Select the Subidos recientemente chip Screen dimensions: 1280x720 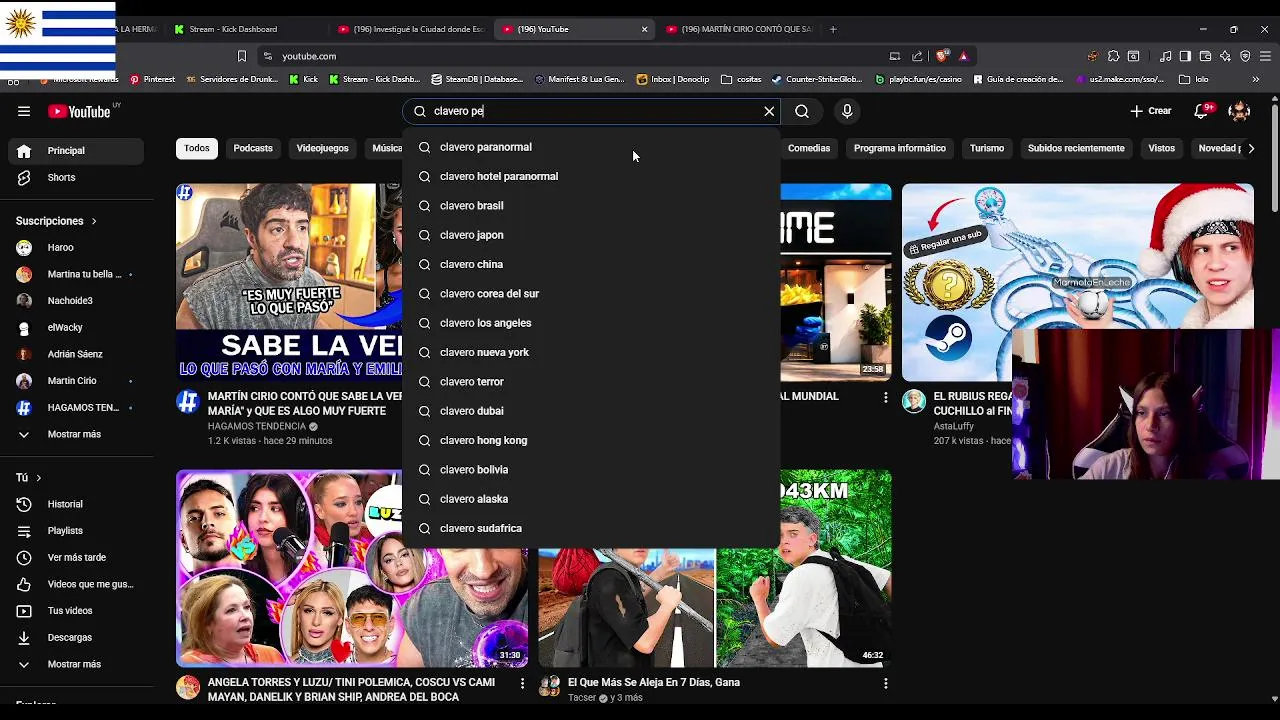(x=1076, y=148)
